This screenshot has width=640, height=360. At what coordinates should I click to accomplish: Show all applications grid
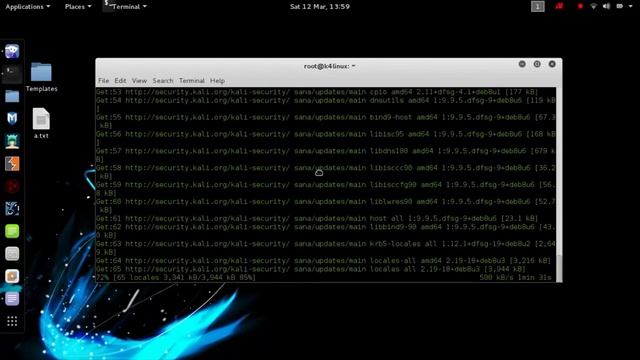coord(12,321)
